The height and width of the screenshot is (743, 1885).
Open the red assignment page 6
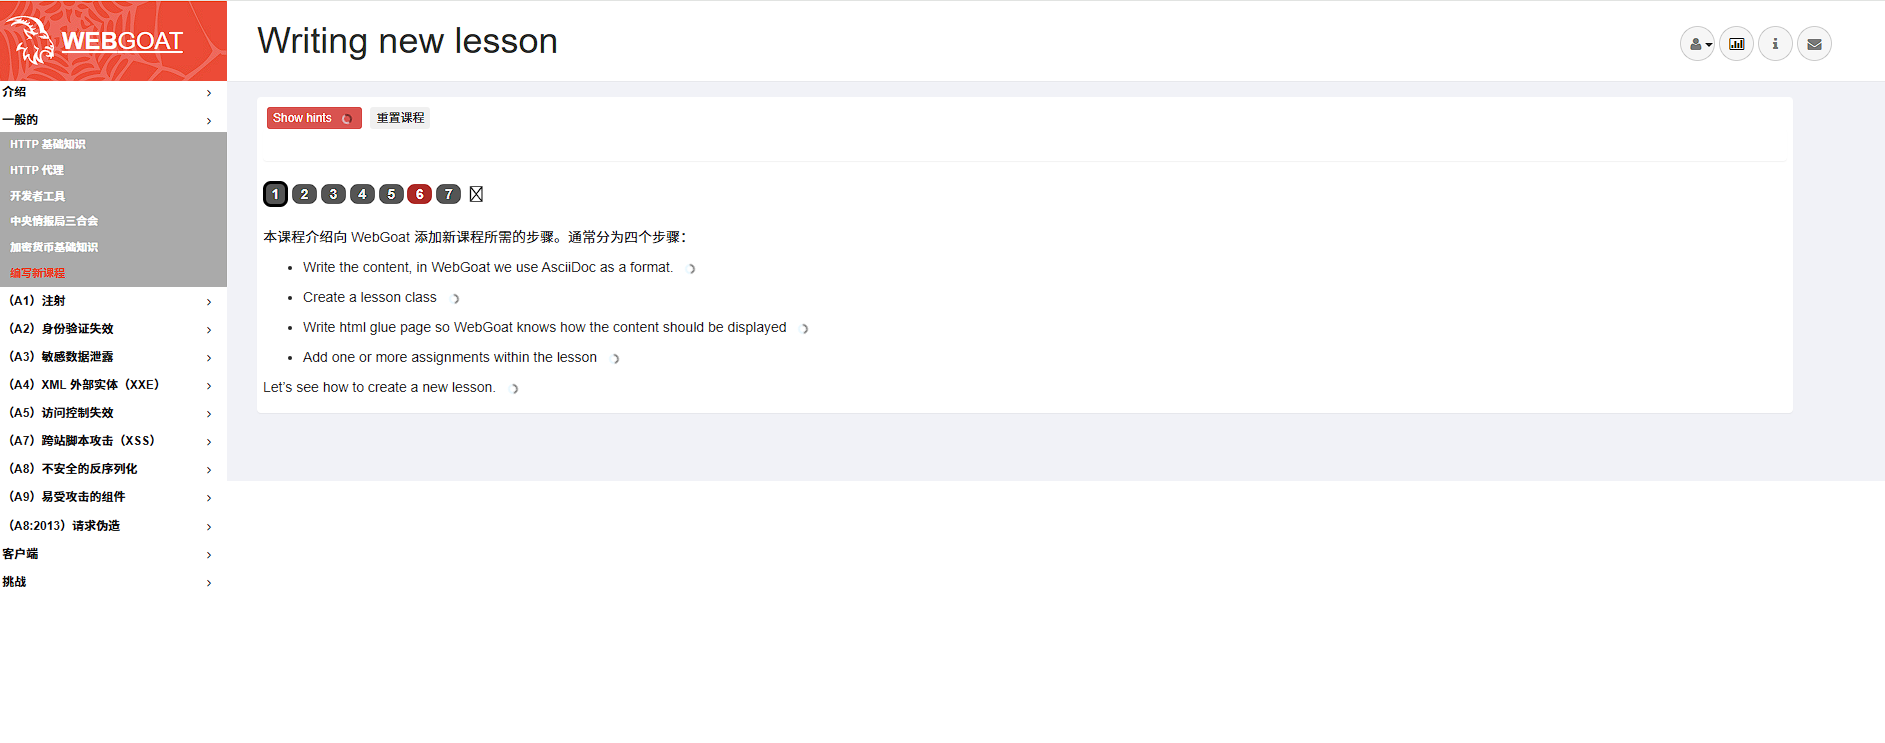[x=419, y=194]
